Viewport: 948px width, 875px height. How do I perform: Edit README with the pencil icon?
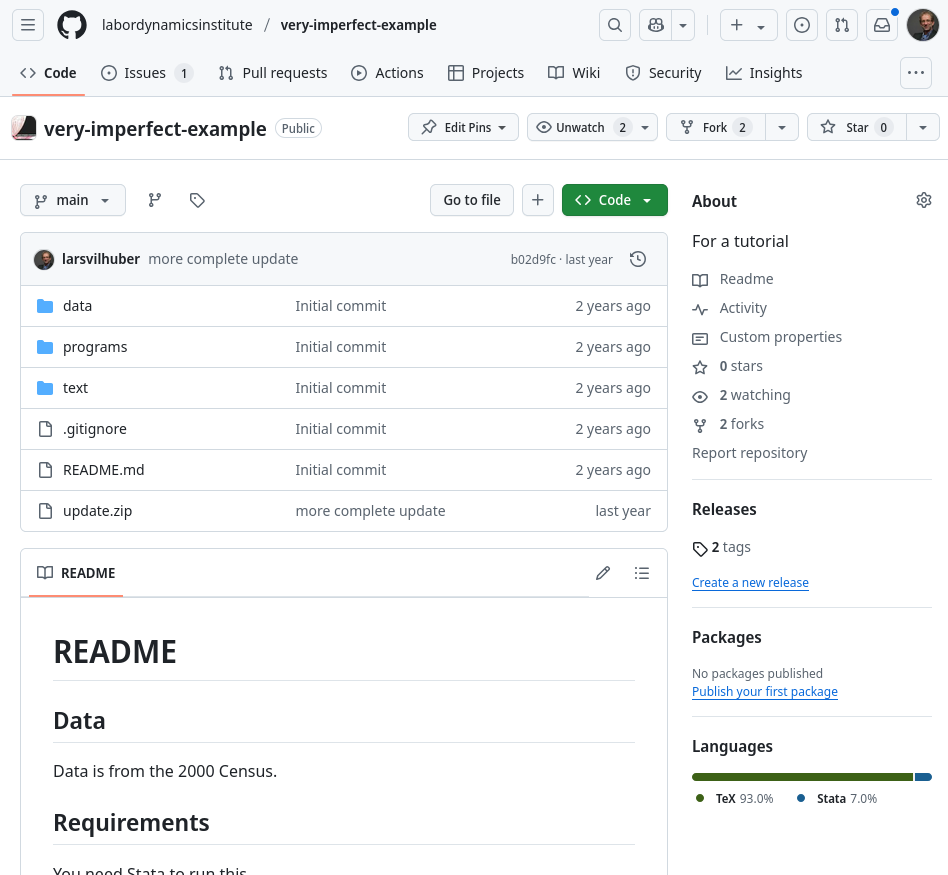[x=603, y=573]
